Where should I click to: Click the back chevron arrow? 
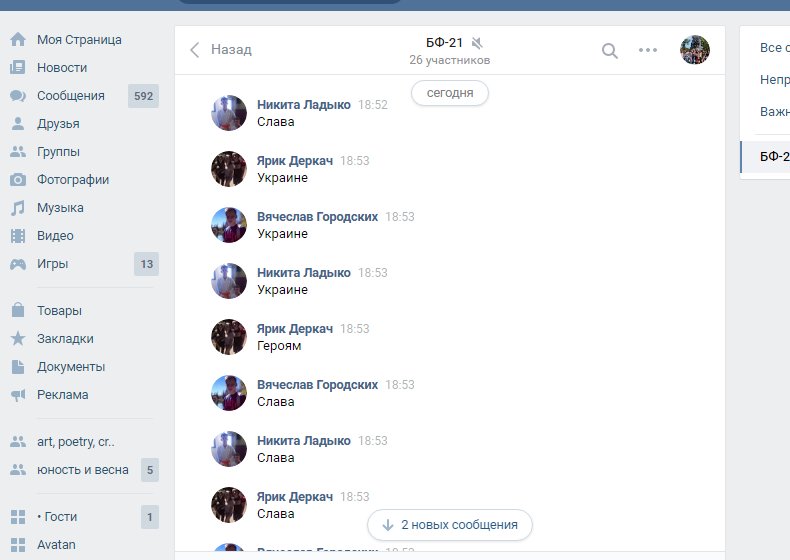tap(194, 49)
